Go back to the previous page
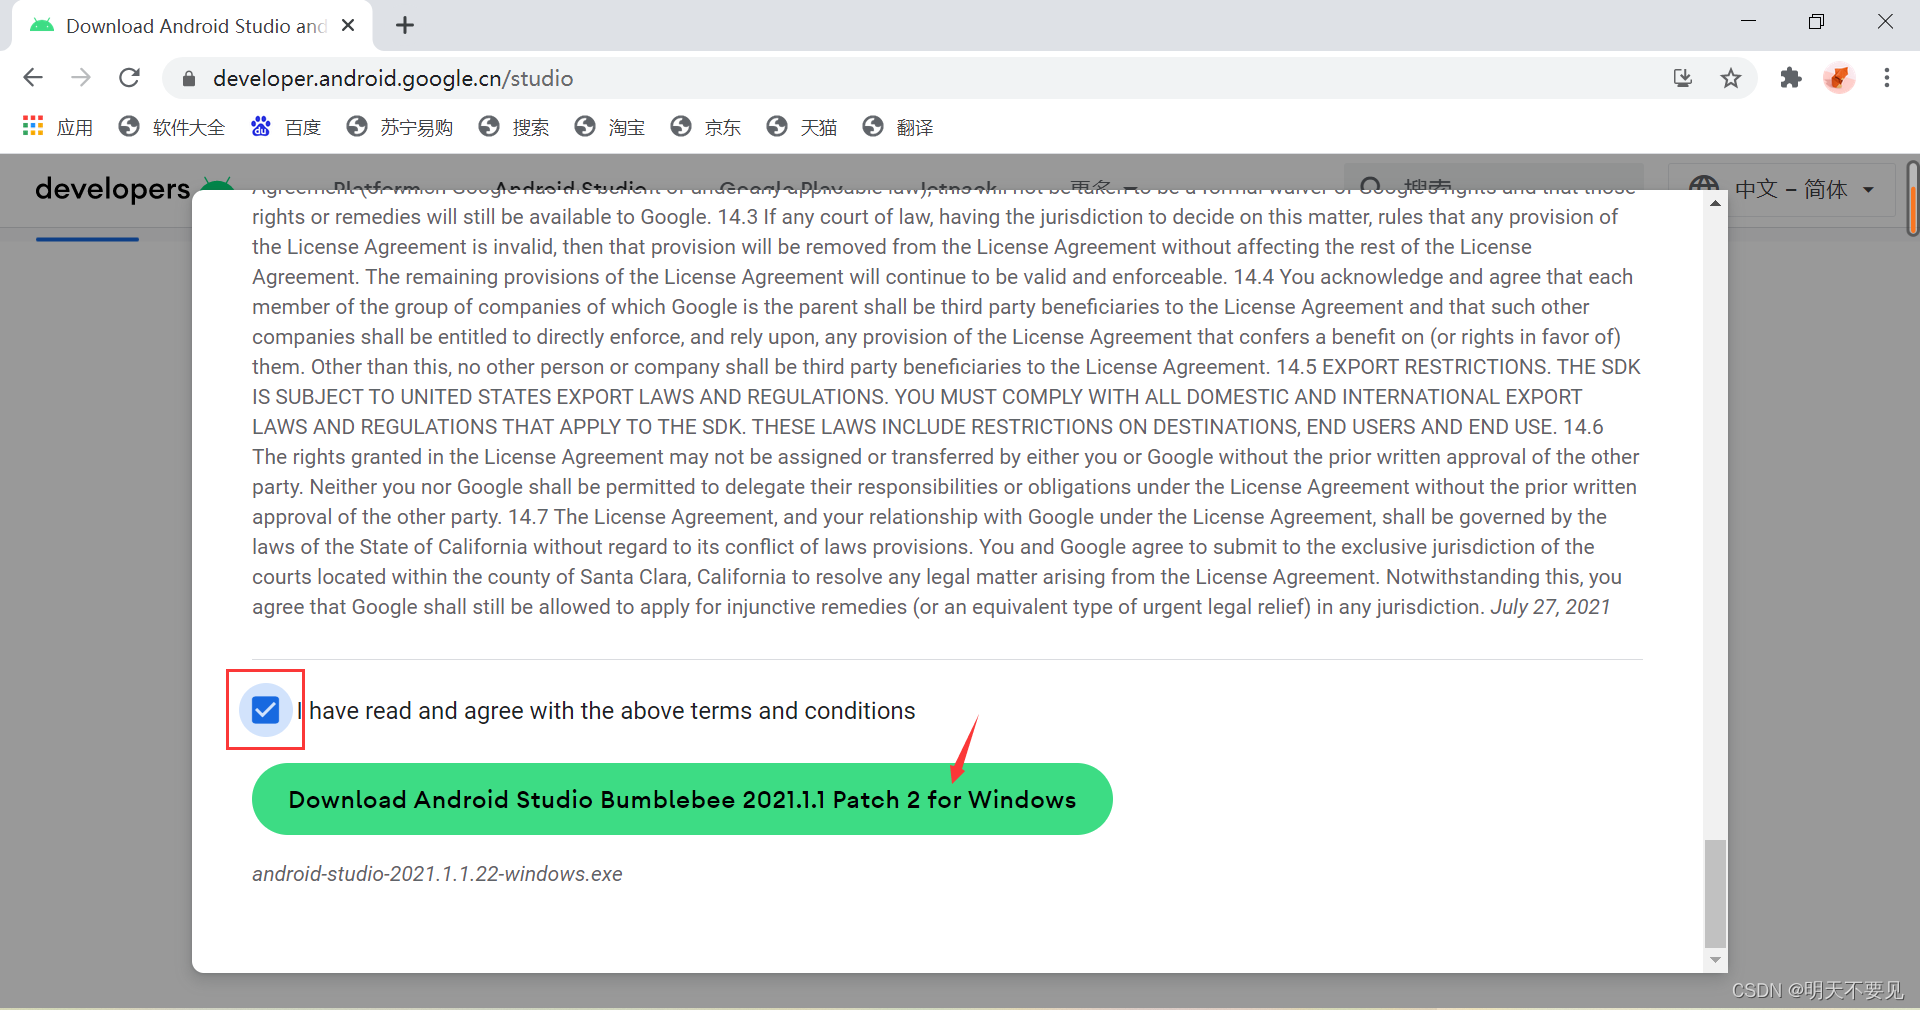 pos(33,78)
